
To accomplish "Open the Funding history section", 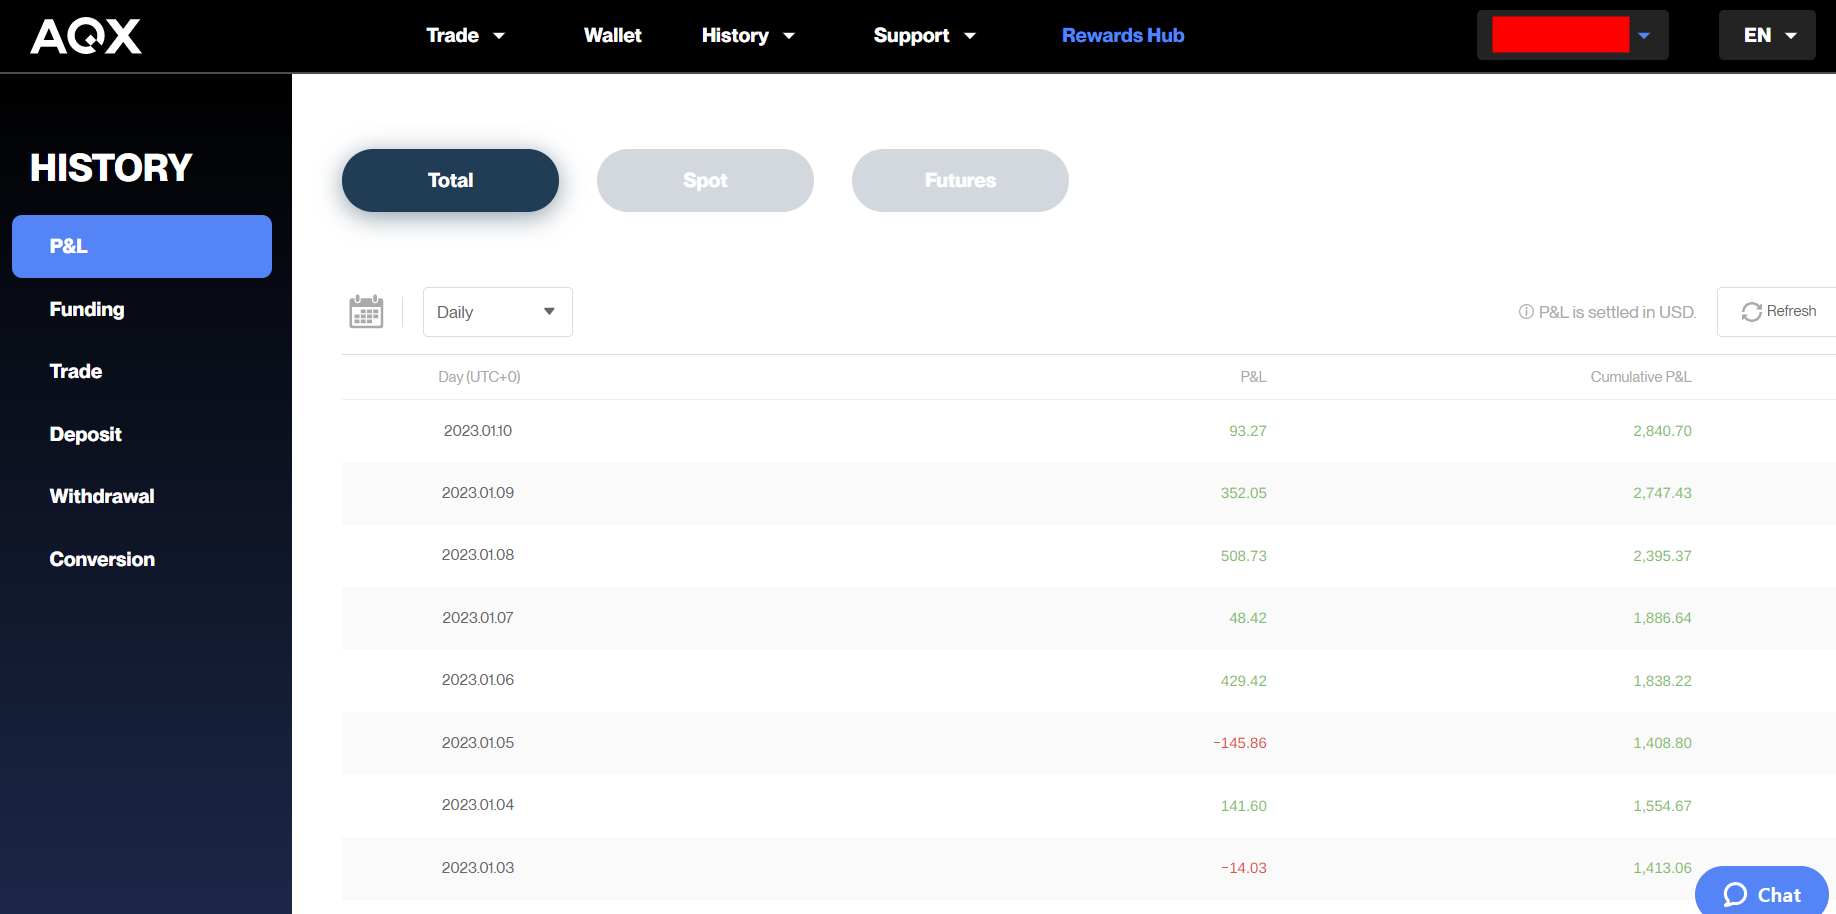I will coord(87,309).
